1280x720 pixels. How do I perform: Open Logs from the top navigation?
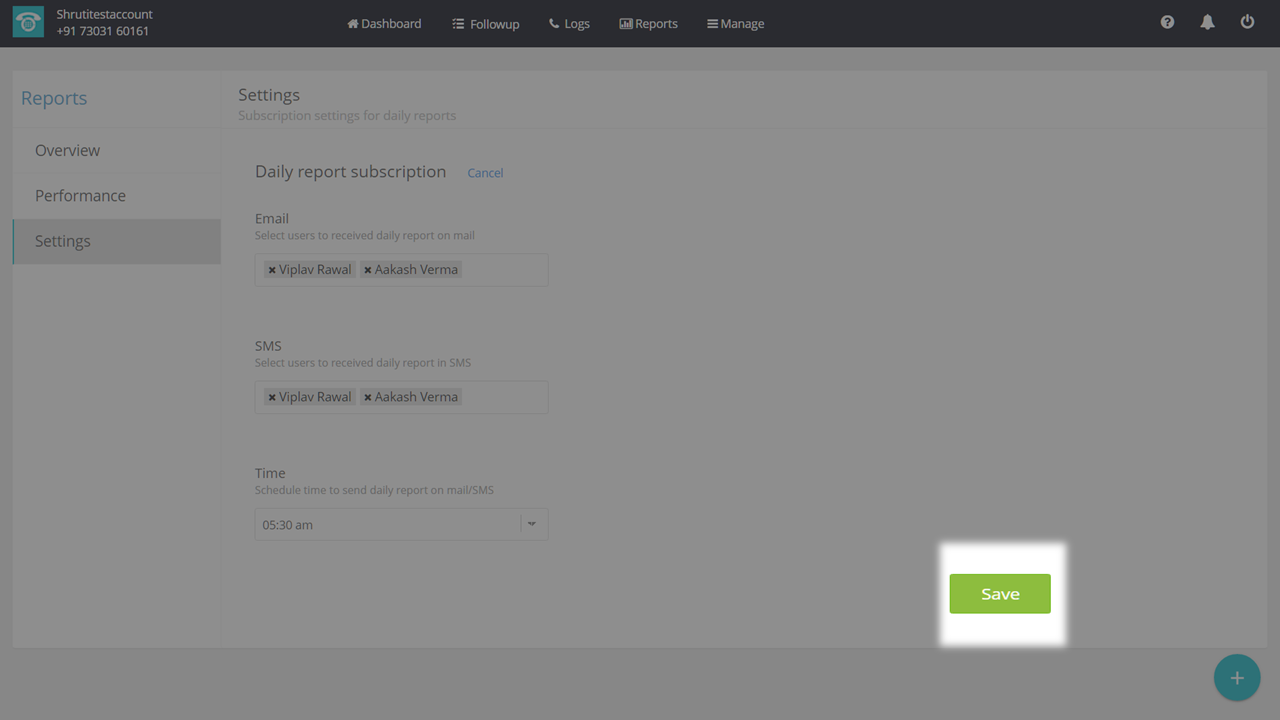click(x=569, y=23)
